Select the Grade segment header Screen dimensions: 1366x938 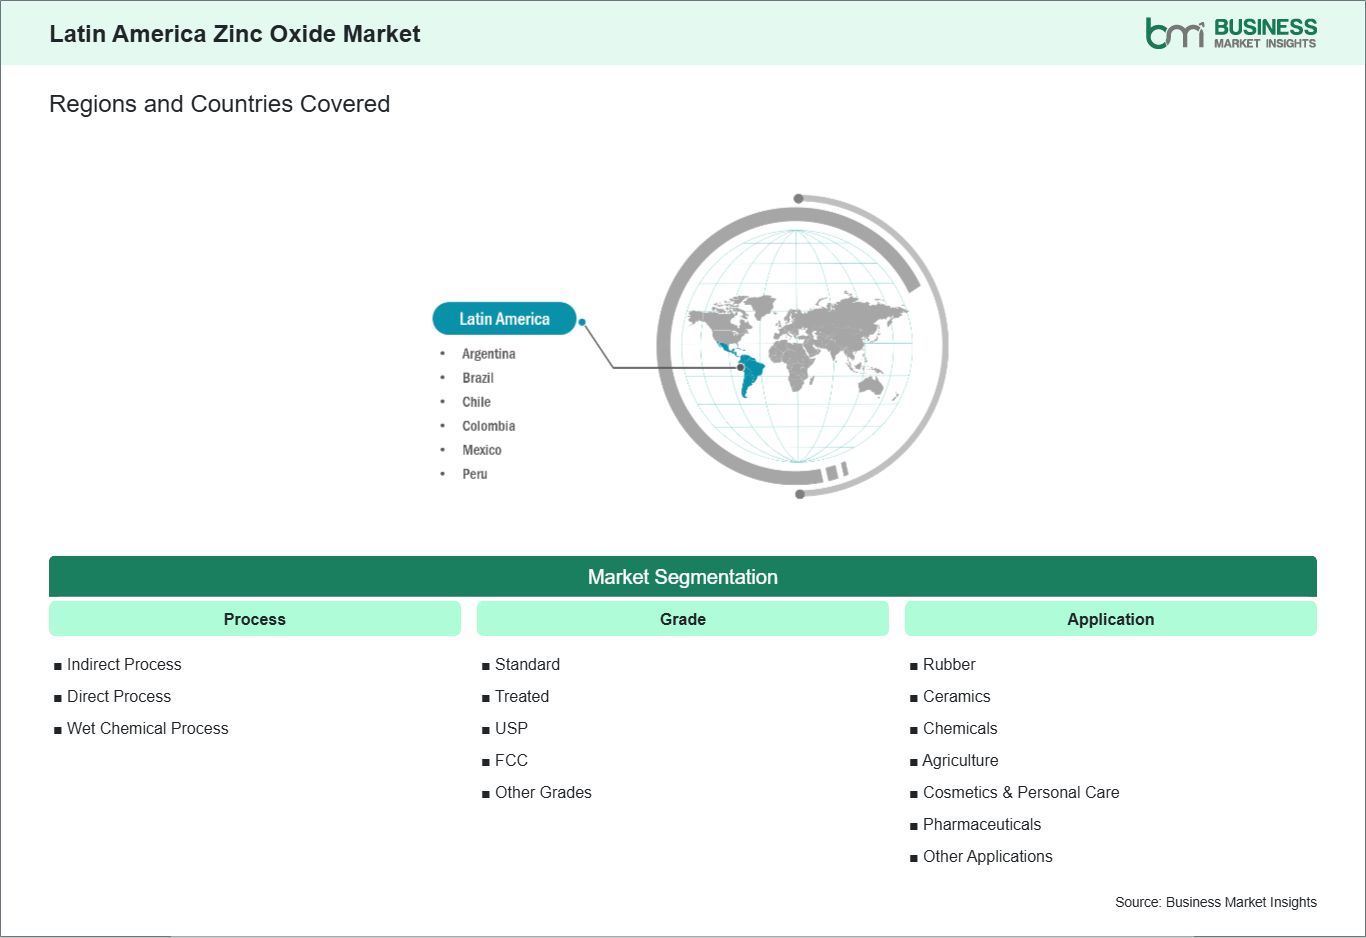coord(683,619)
